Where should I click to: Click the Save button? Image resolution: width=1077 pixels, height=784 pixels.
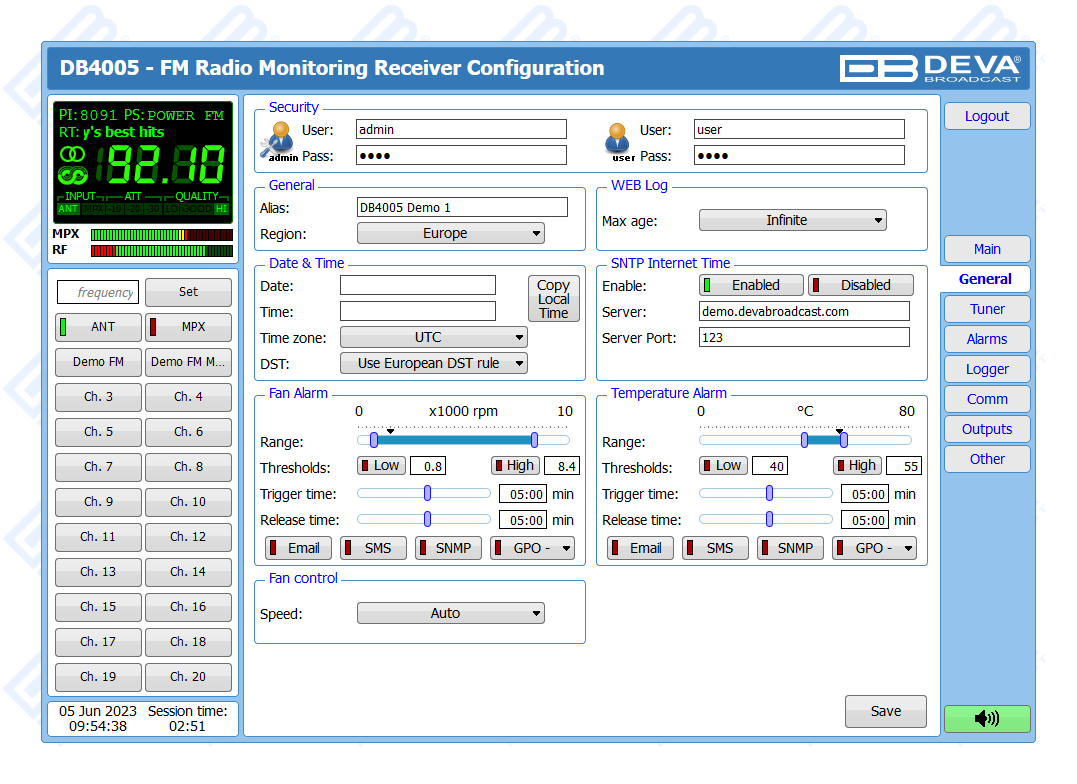point(885,711)
